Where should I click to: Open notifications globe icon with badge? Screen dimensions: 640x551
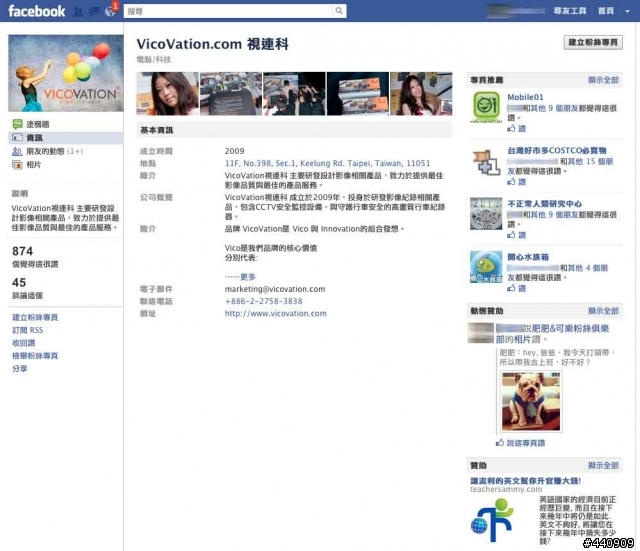pos(110,11)
